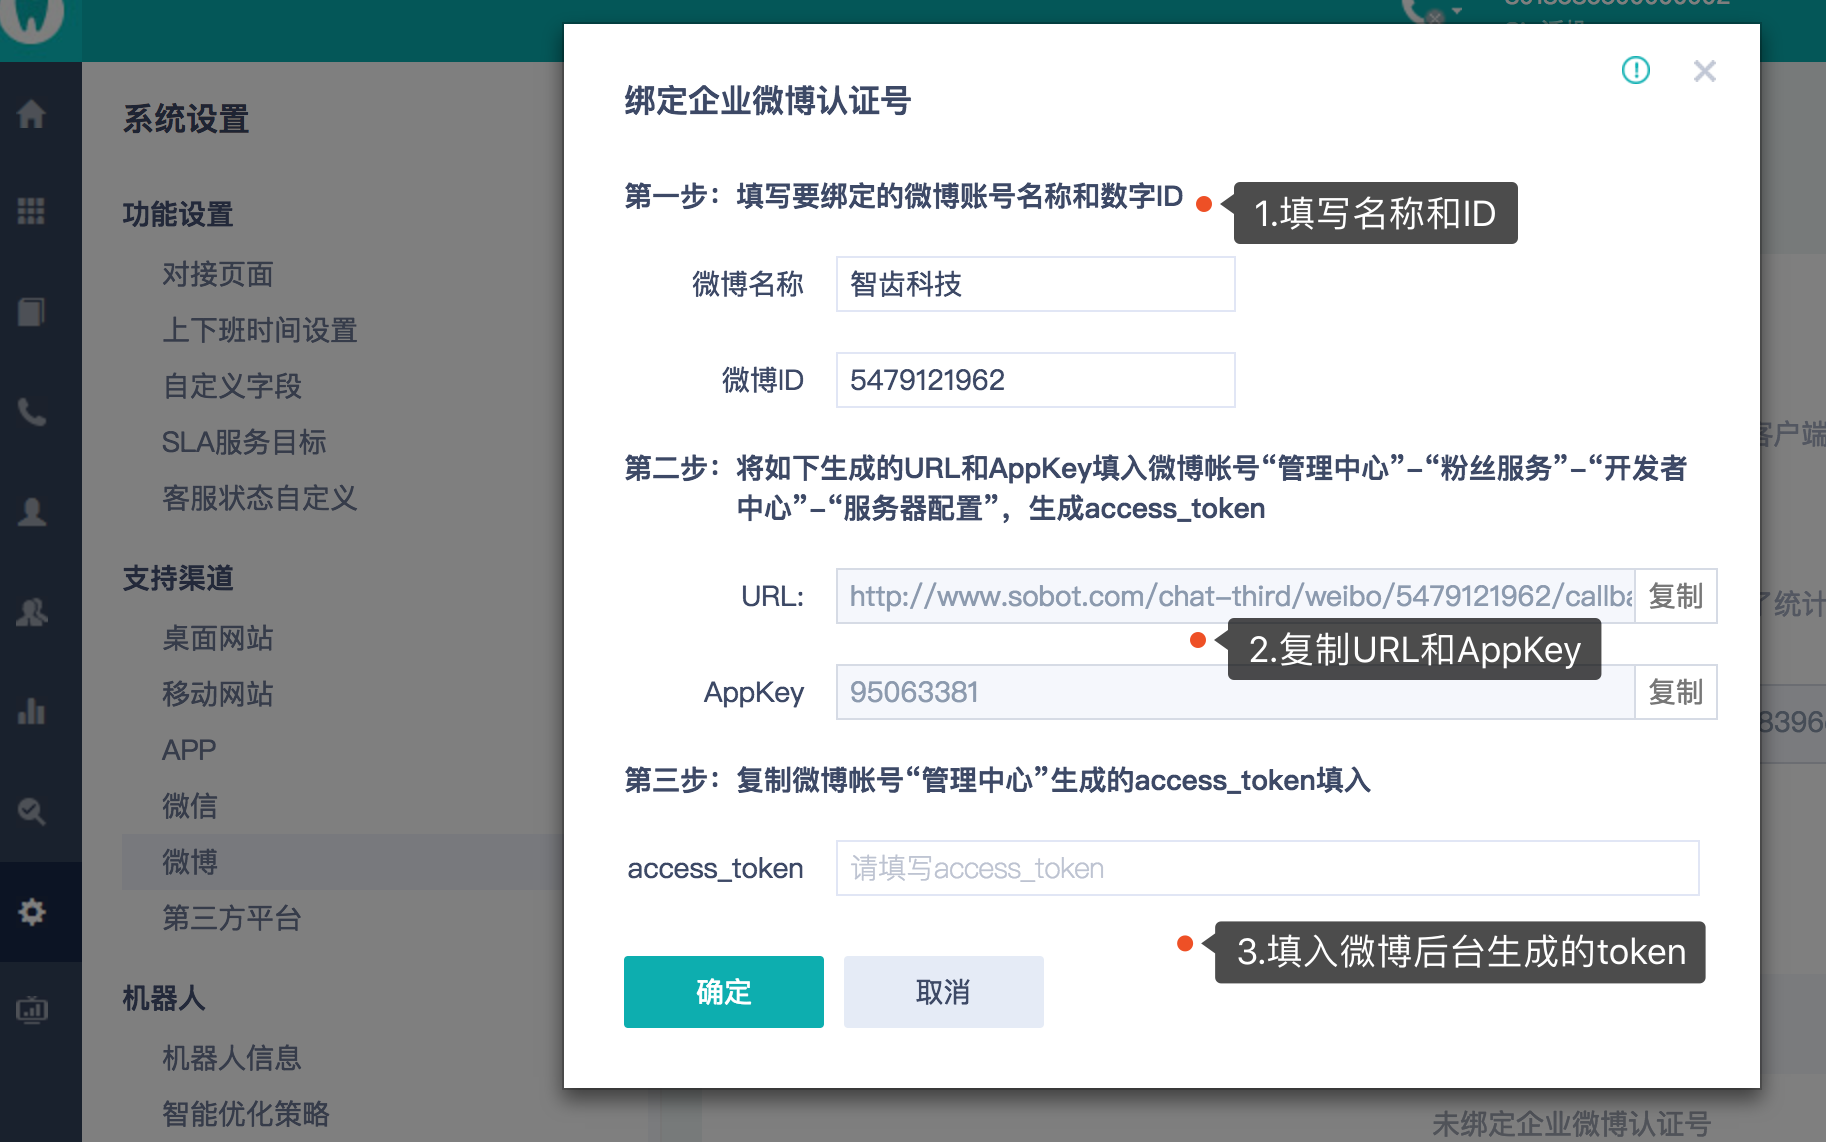Click the 机器人 section heading

coord(164,998)
